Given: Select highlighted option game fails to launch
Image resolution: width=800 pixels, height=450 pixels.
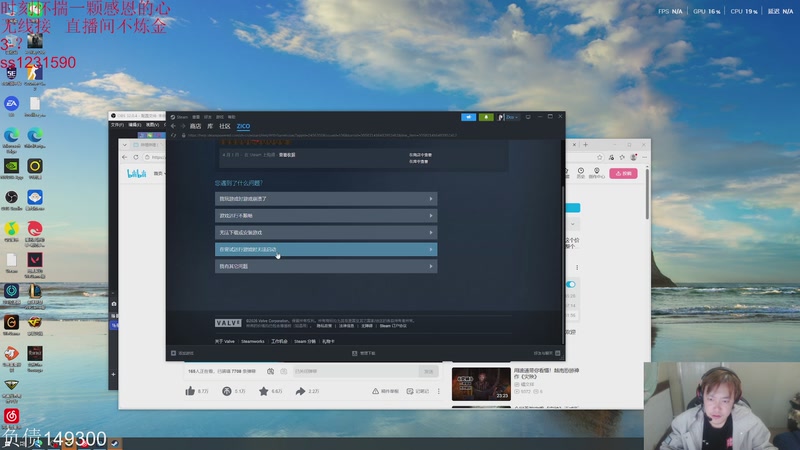Looking at the screenshot, I should 326,249.
